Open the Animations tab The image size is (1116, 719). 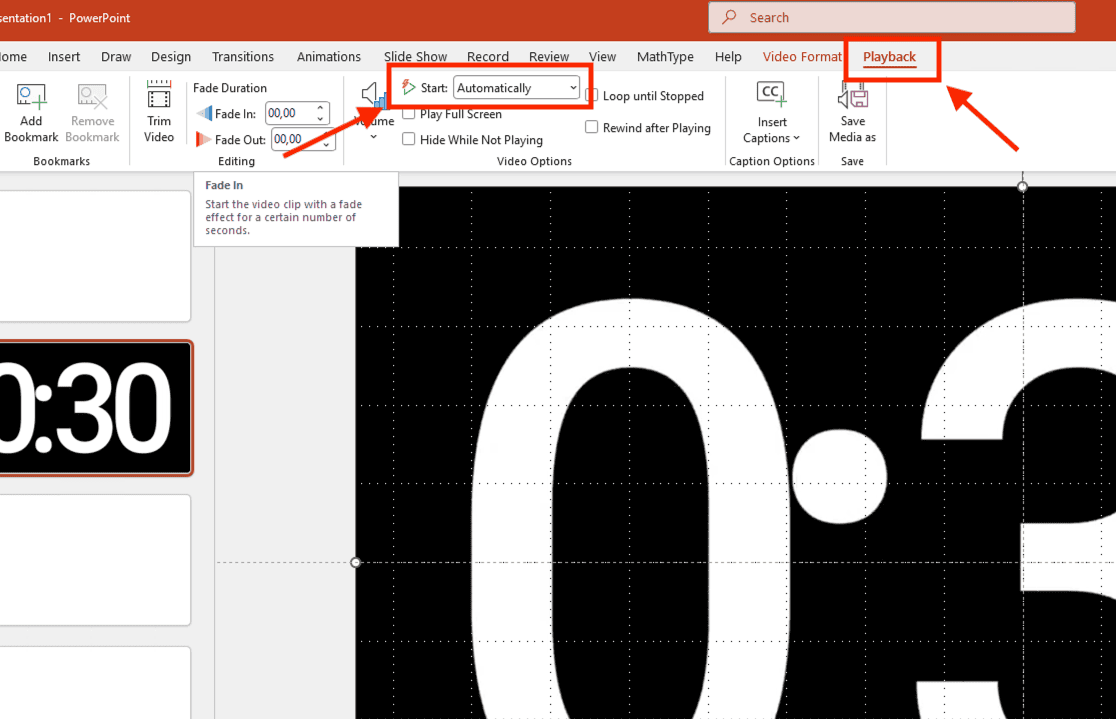(x=329, y=57)
